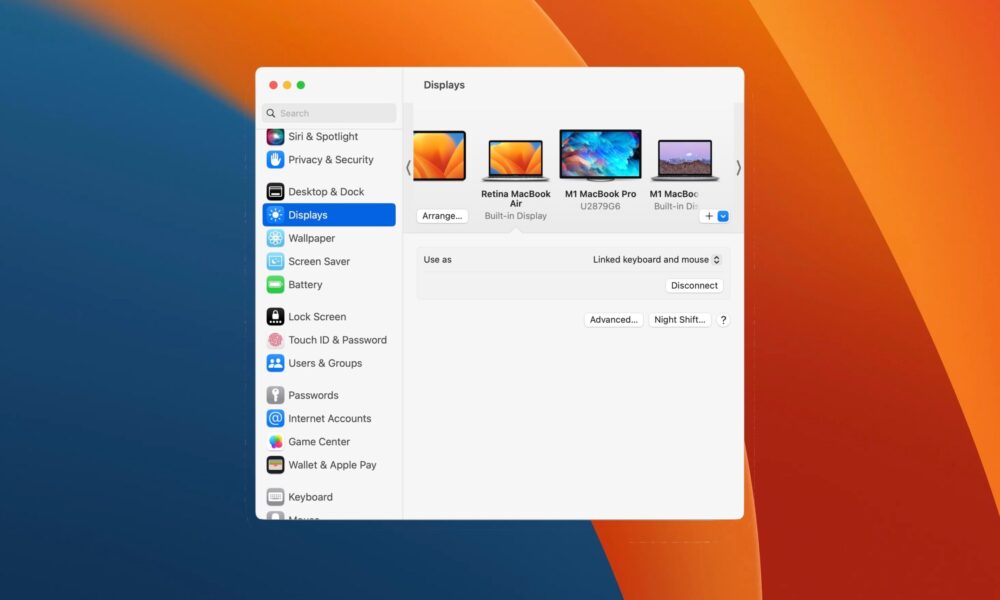Go to Desktop & Dock pane

tap(329, 192)
